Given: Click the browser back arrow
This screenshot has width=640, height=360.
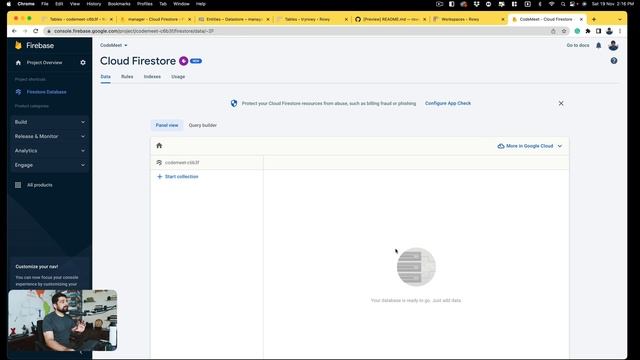Looking at the screenshot, I should click(14, 31).
